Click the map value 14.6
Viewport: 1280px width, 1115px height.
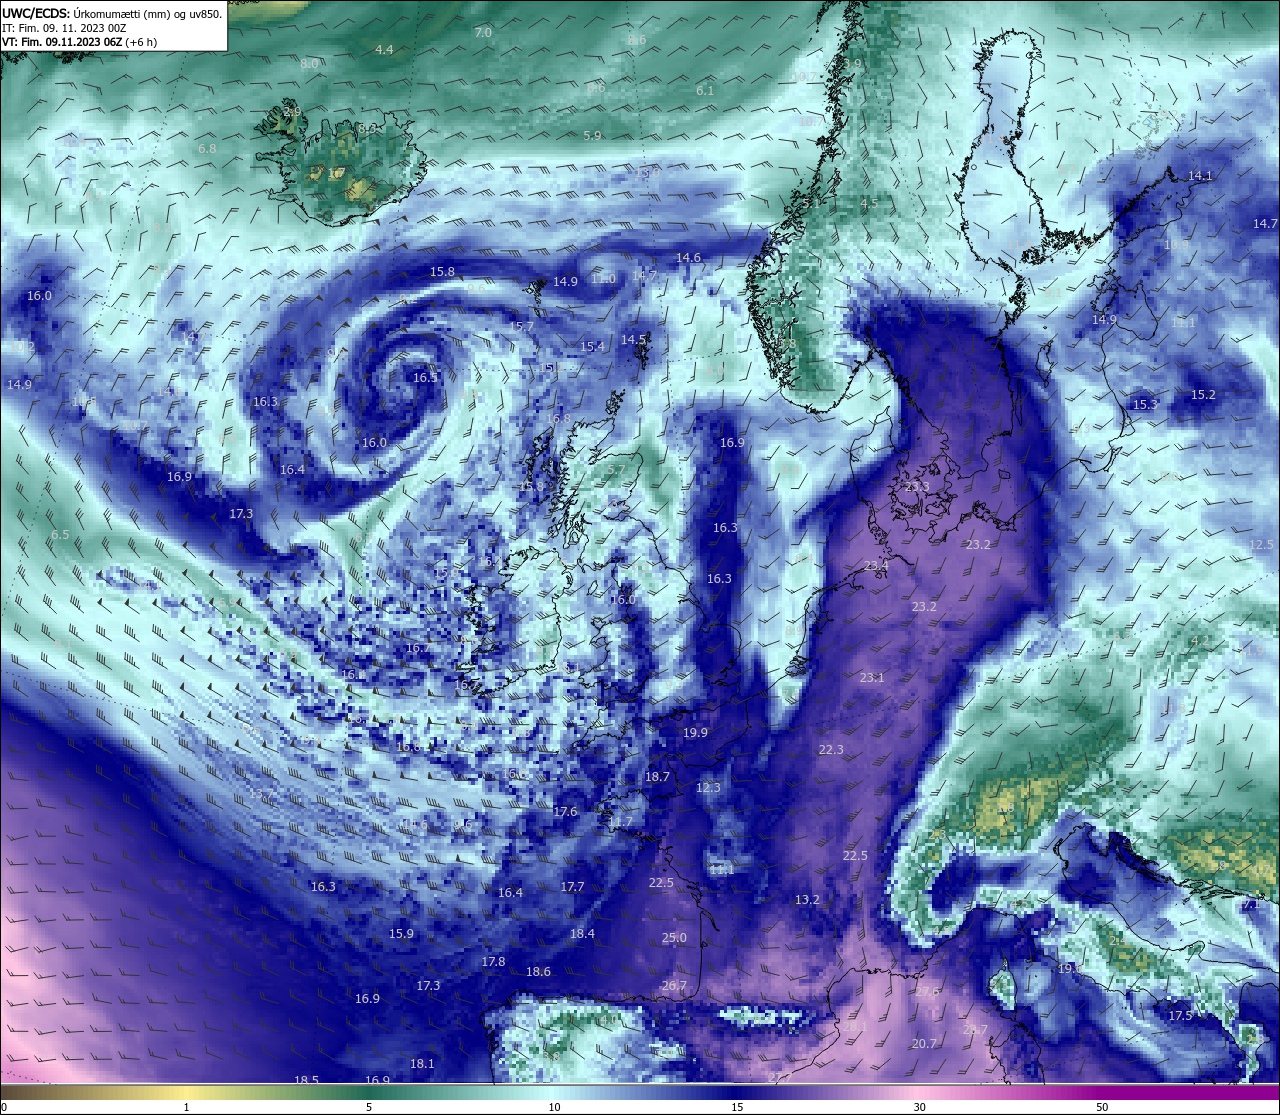(688, 257)
